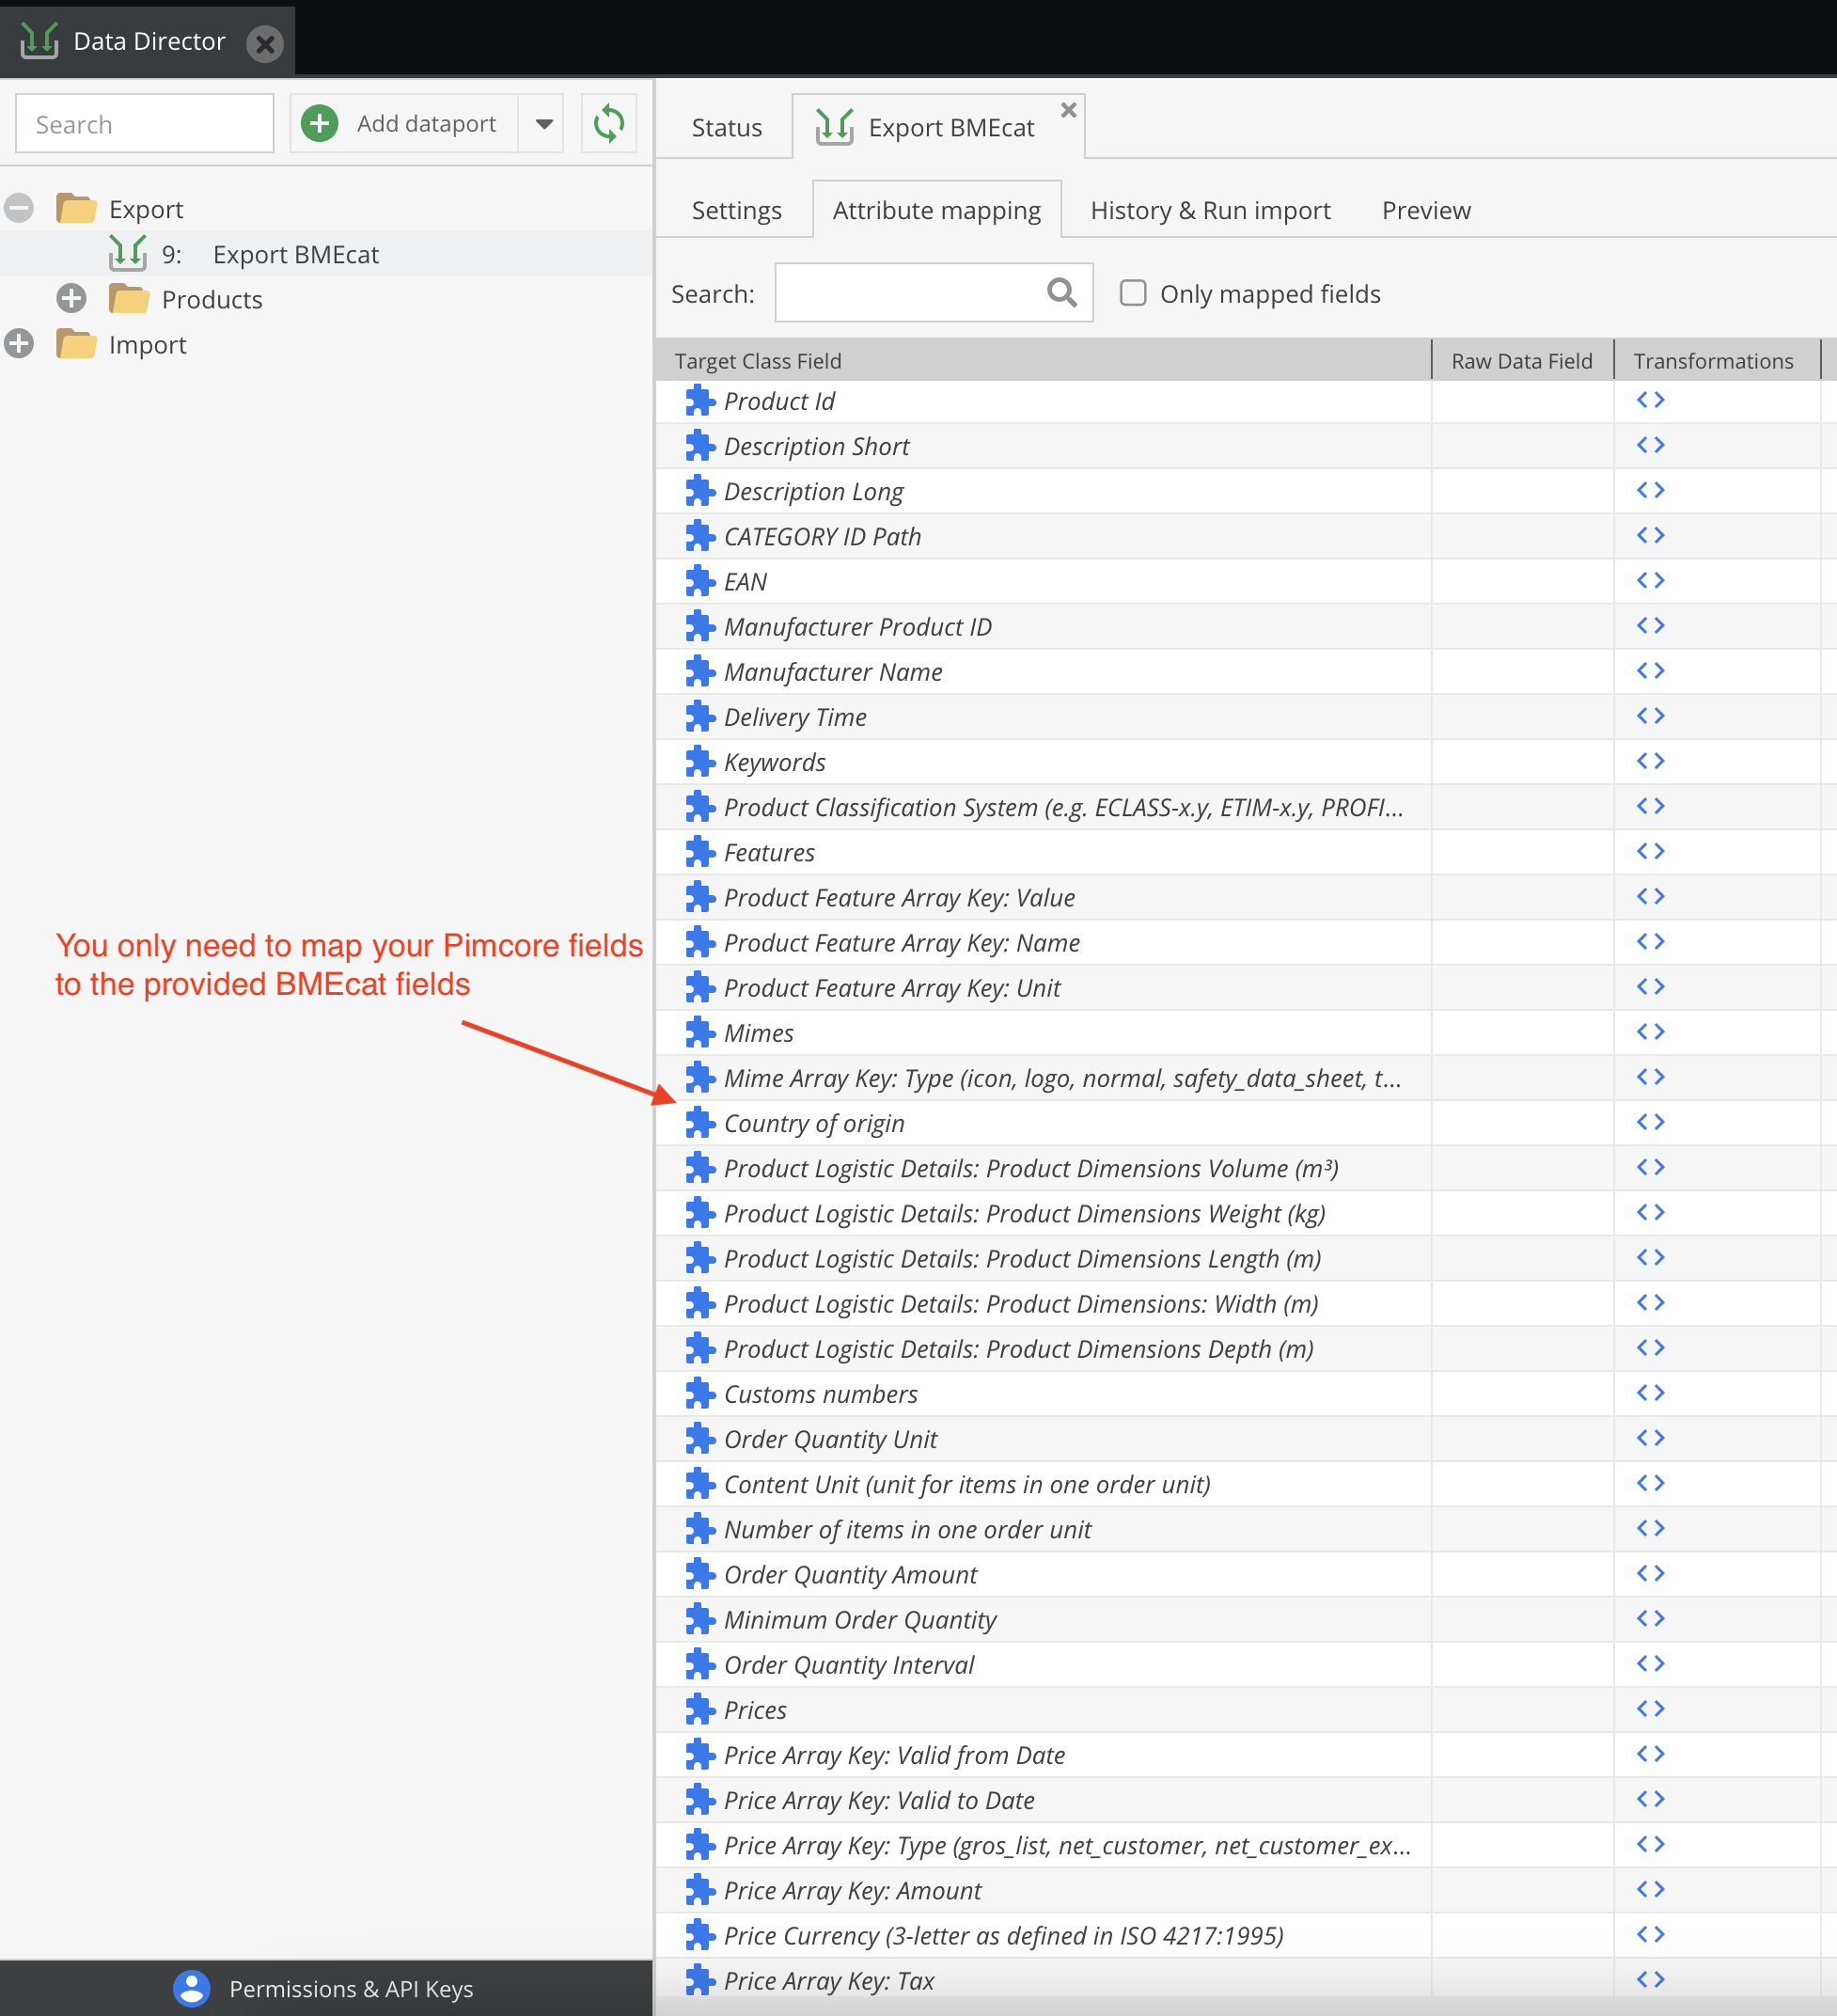This screenshot has width=1837, height=2016.
Task: Expand the Products folder
Action: [71, 299]
